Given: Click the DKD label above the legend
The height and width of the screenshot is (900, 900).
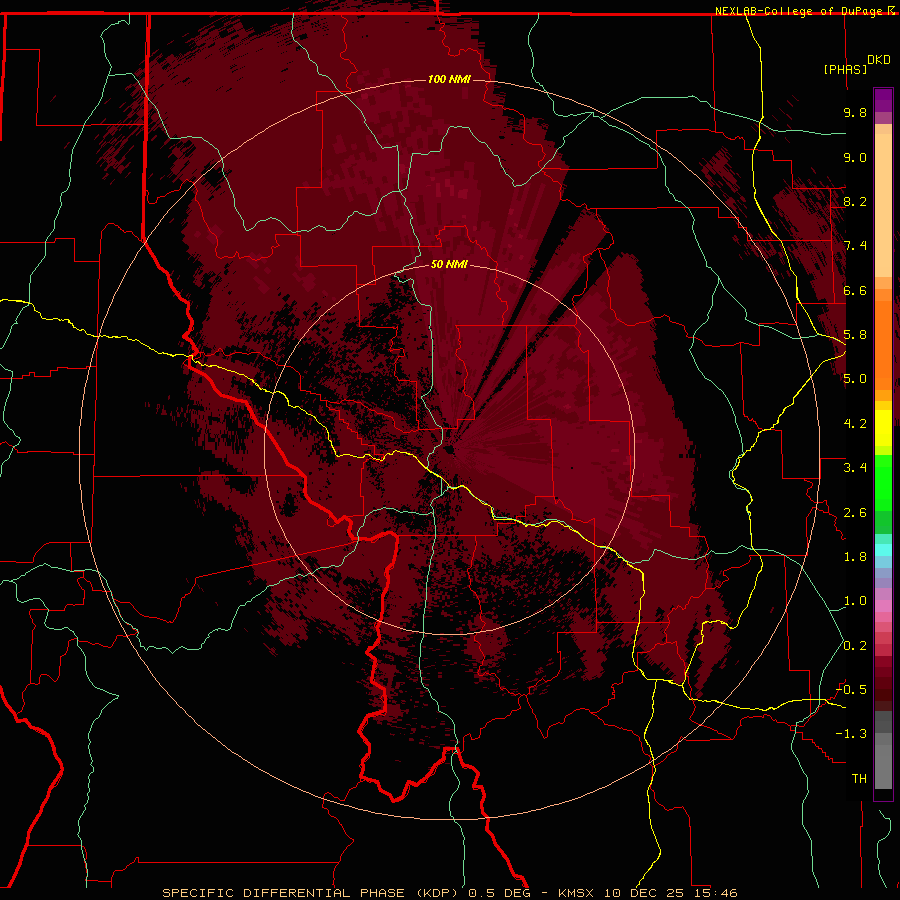Looking at the screenshot, I should point(878,60).
